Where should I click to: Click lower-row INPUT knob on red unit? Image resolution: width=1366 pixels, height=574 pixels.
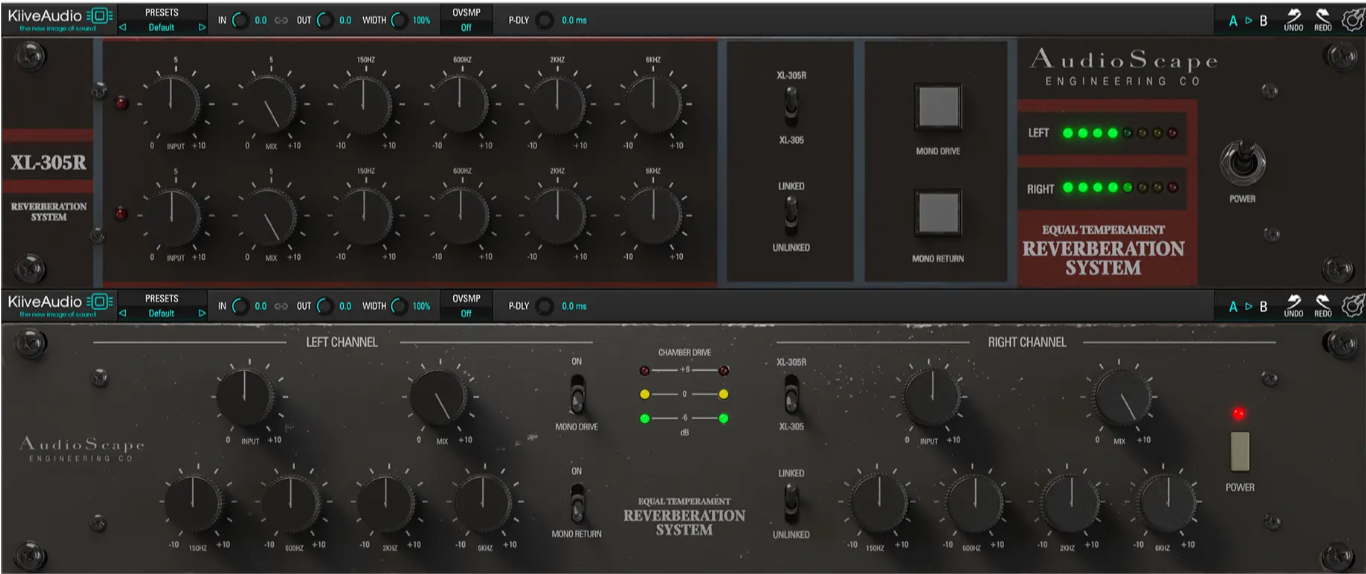pyautogui.click(x=172, y=215)
